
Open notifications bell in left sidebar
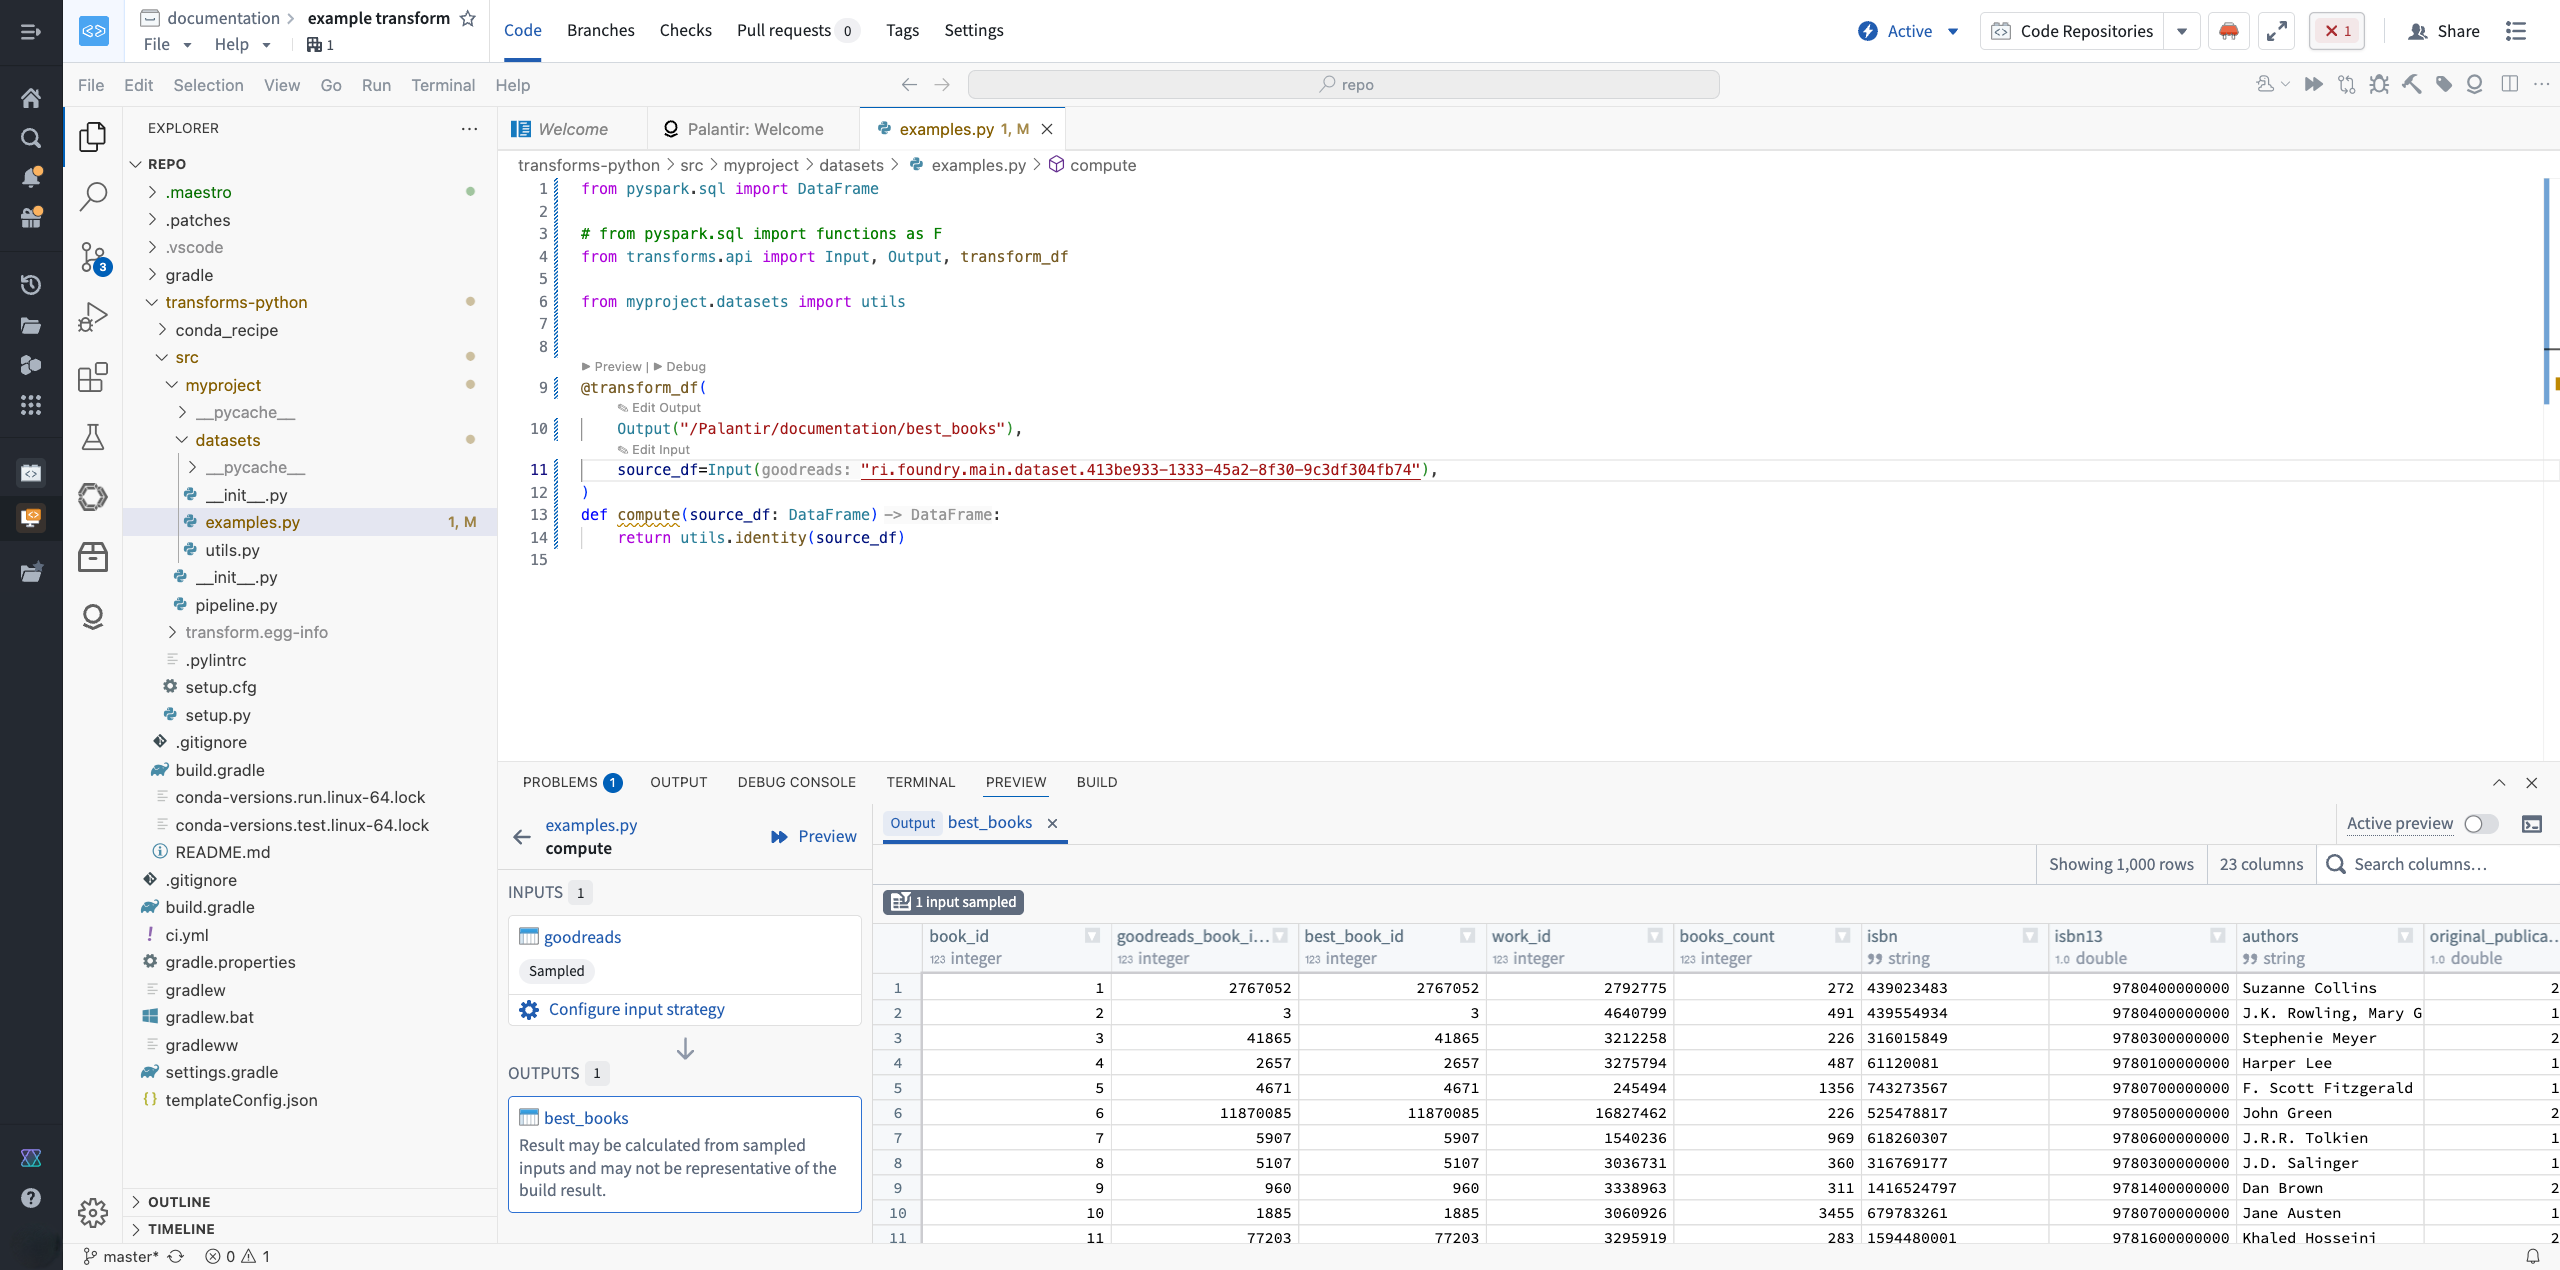pos(31,177)
